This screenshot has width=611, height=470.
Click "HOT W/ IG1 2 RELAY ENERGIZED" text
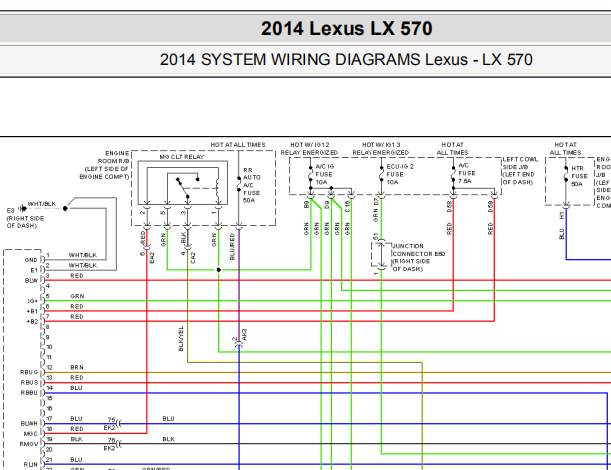(x=309, y=148)
